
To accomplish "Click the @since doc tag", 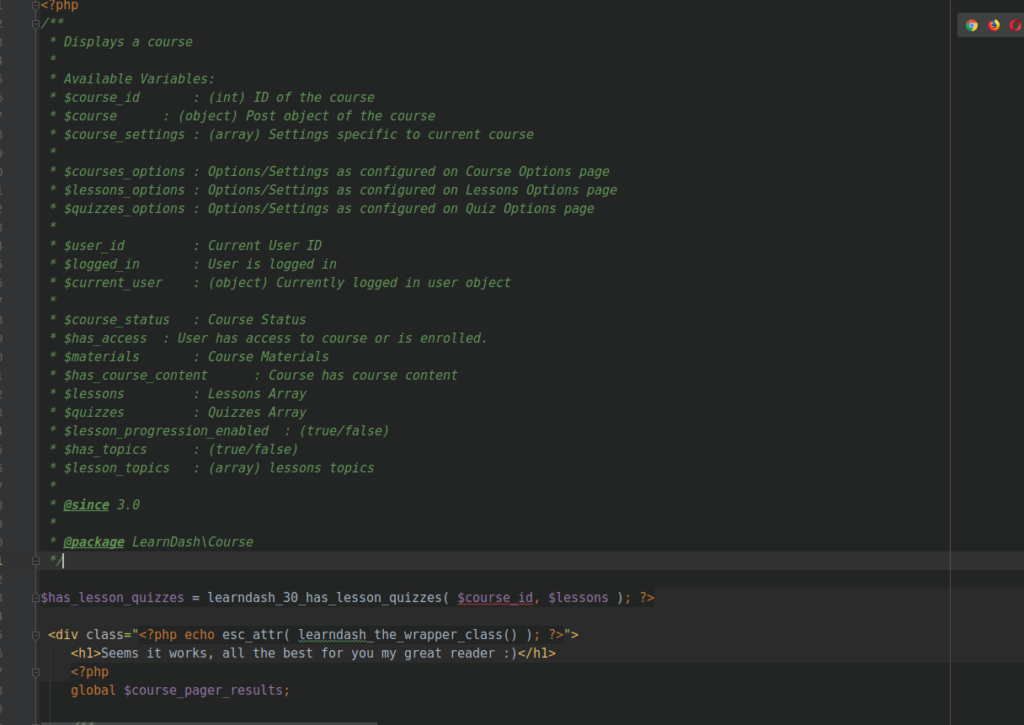I will [87, 505].
